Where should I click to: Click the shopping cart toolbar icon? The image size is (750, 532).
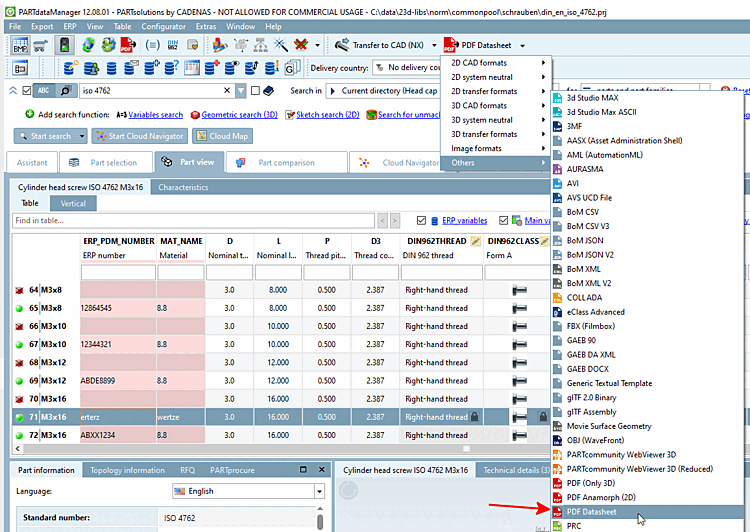pyautogui.click(x=41, y=45)
